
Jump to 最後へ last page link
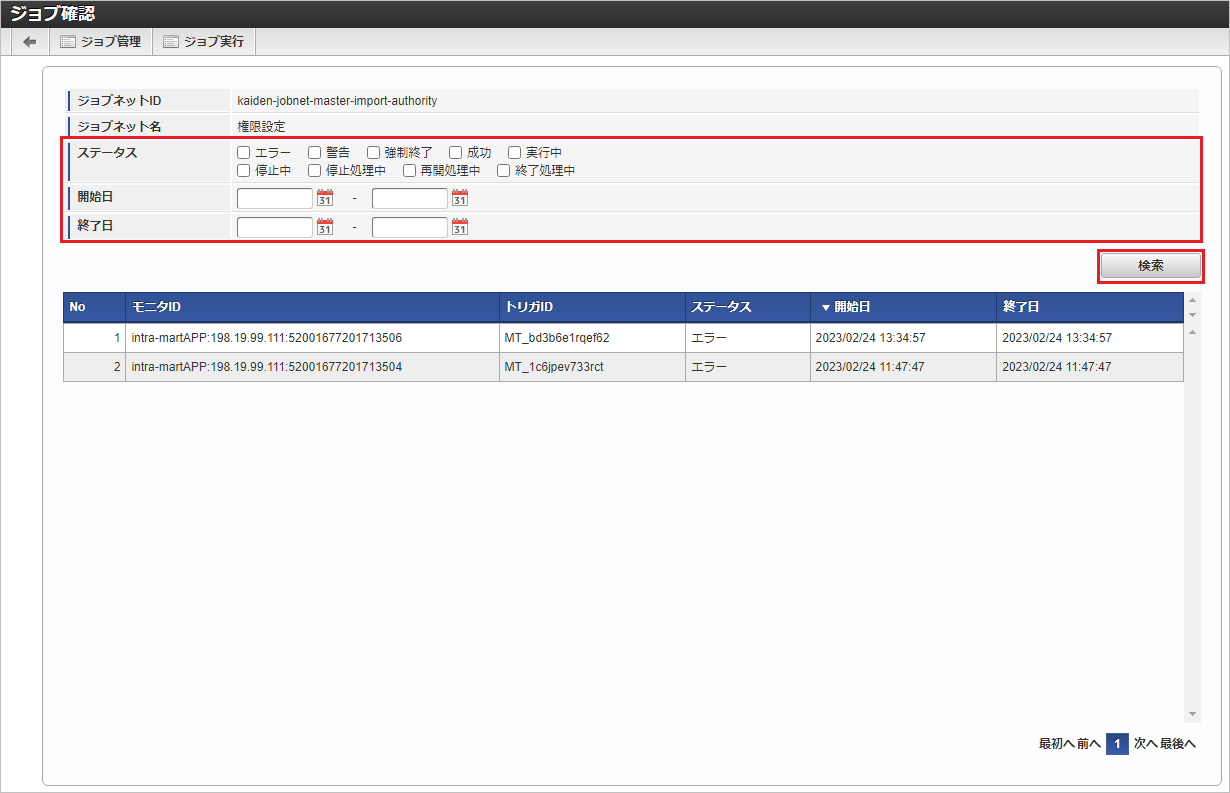point(1178,744)
